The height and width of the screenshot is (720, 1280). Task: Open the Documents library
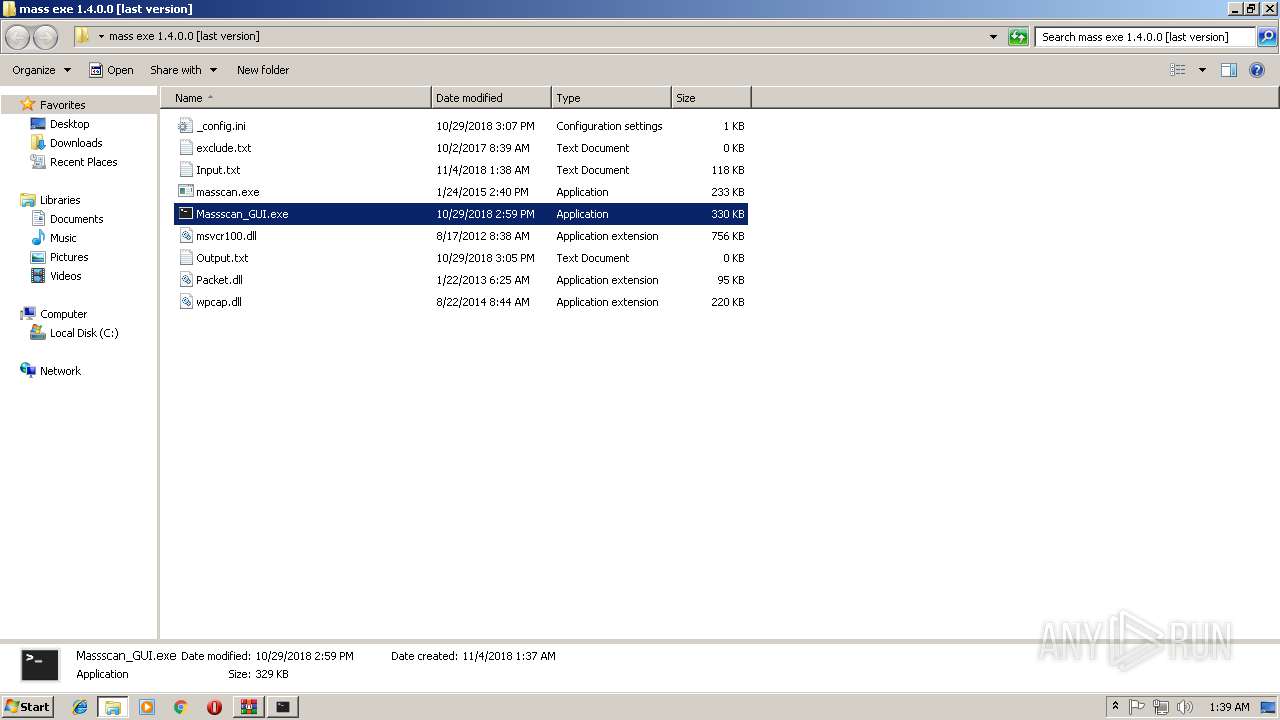[76, 219]
